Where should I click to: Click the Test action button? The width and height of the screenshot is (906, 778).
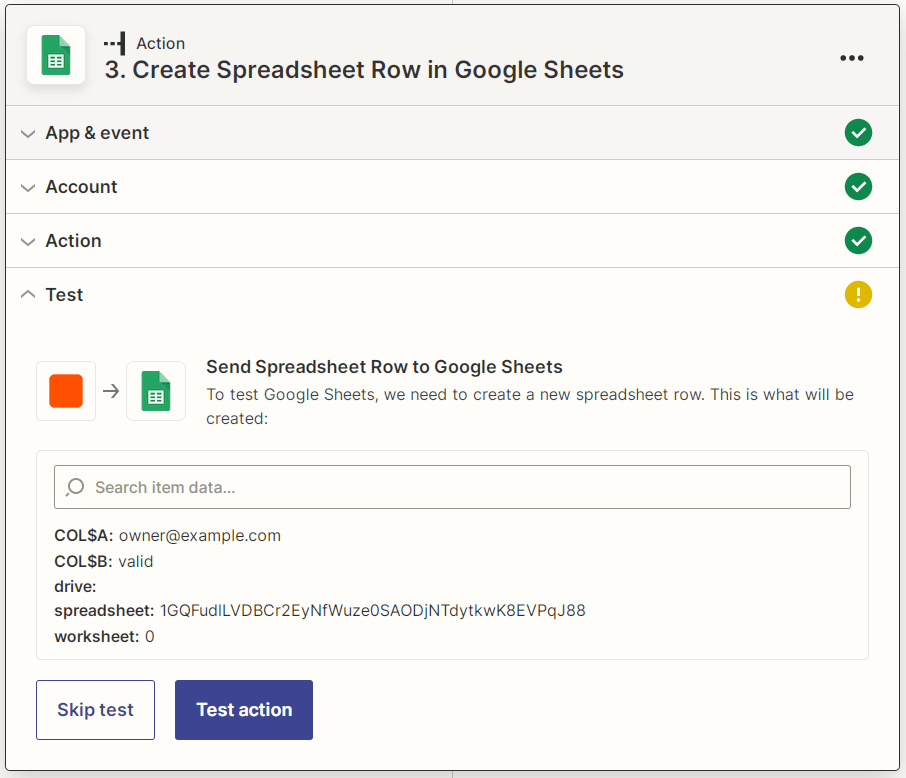point(243,709)
